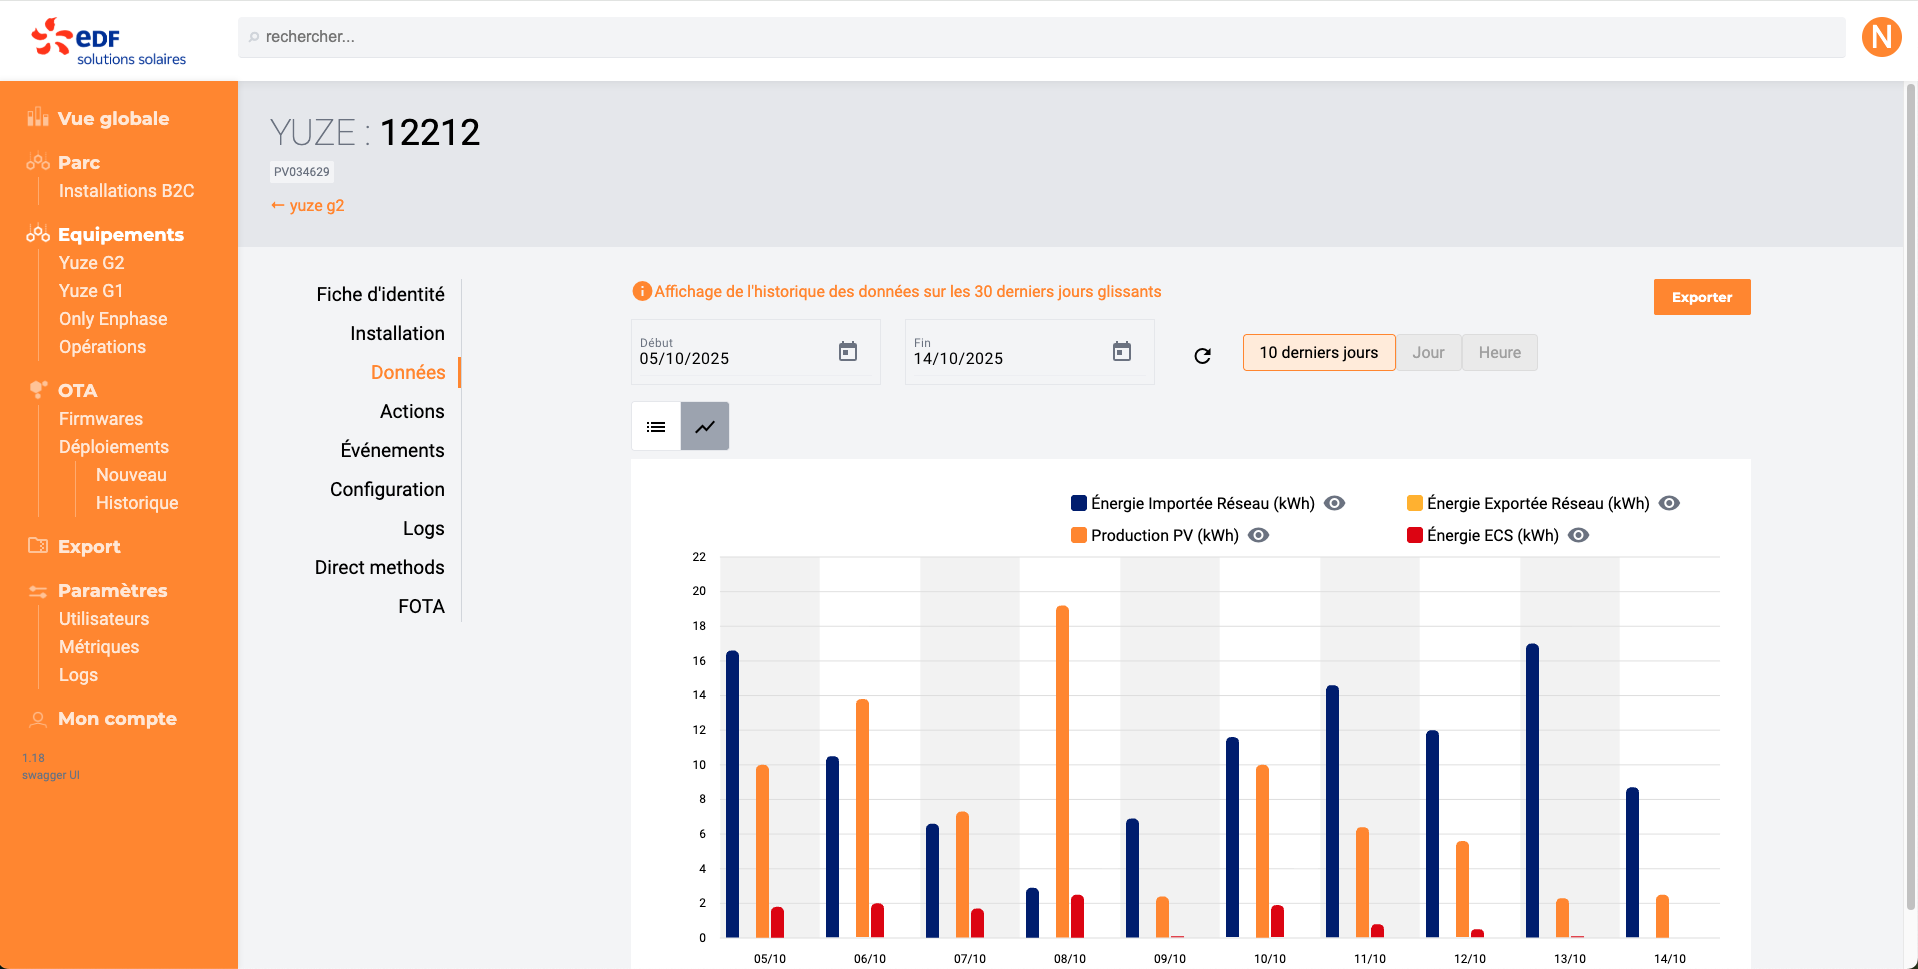The height and width of the screenshot is (969, 1918).
Task: Select the line chart view icon
Action: [705, 427]
